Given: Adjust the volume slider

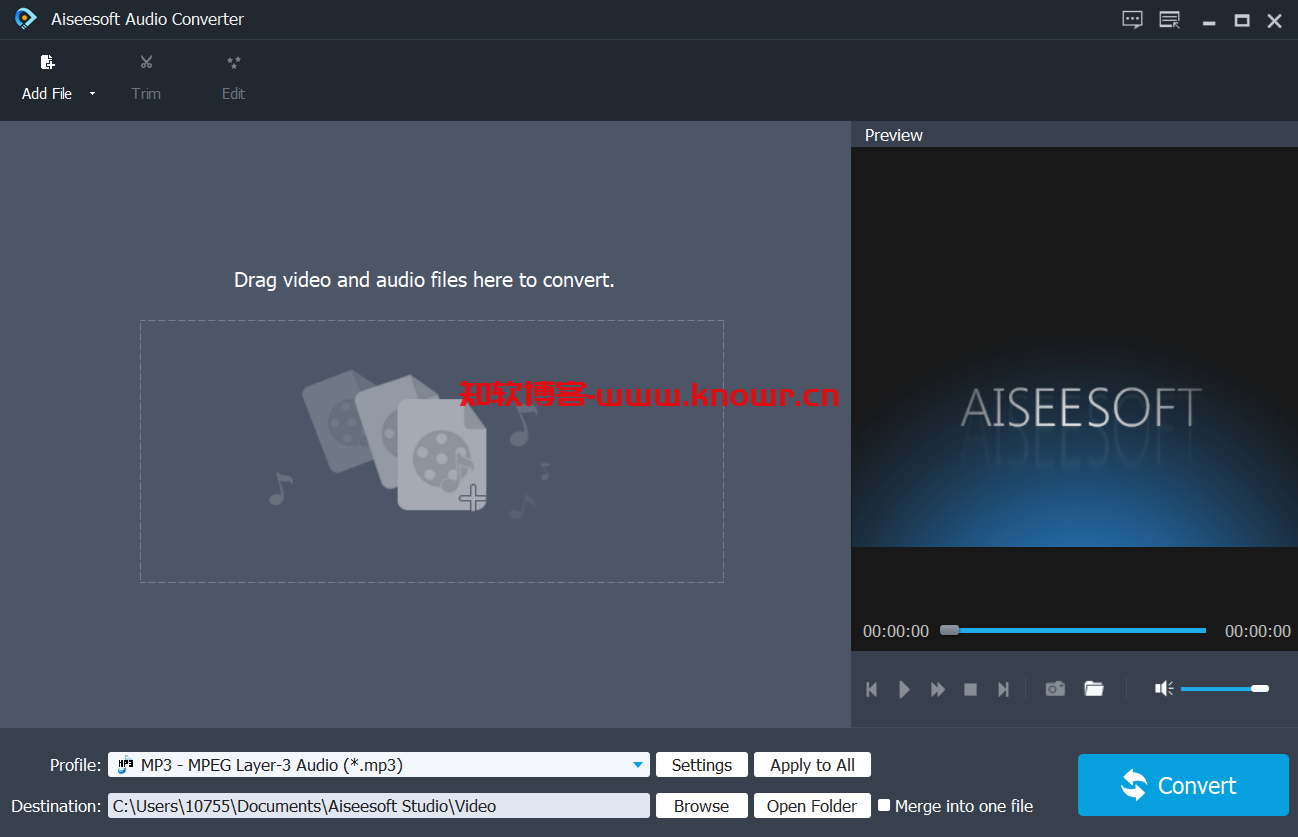Looking at the screenshot, I should 1224,688.
